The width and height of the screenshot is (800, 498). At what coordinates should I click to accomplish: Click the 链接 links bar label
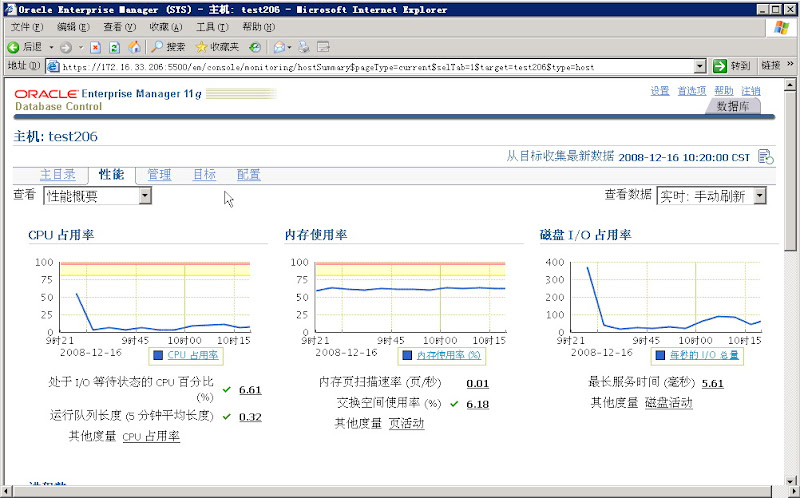coord(771,65)
